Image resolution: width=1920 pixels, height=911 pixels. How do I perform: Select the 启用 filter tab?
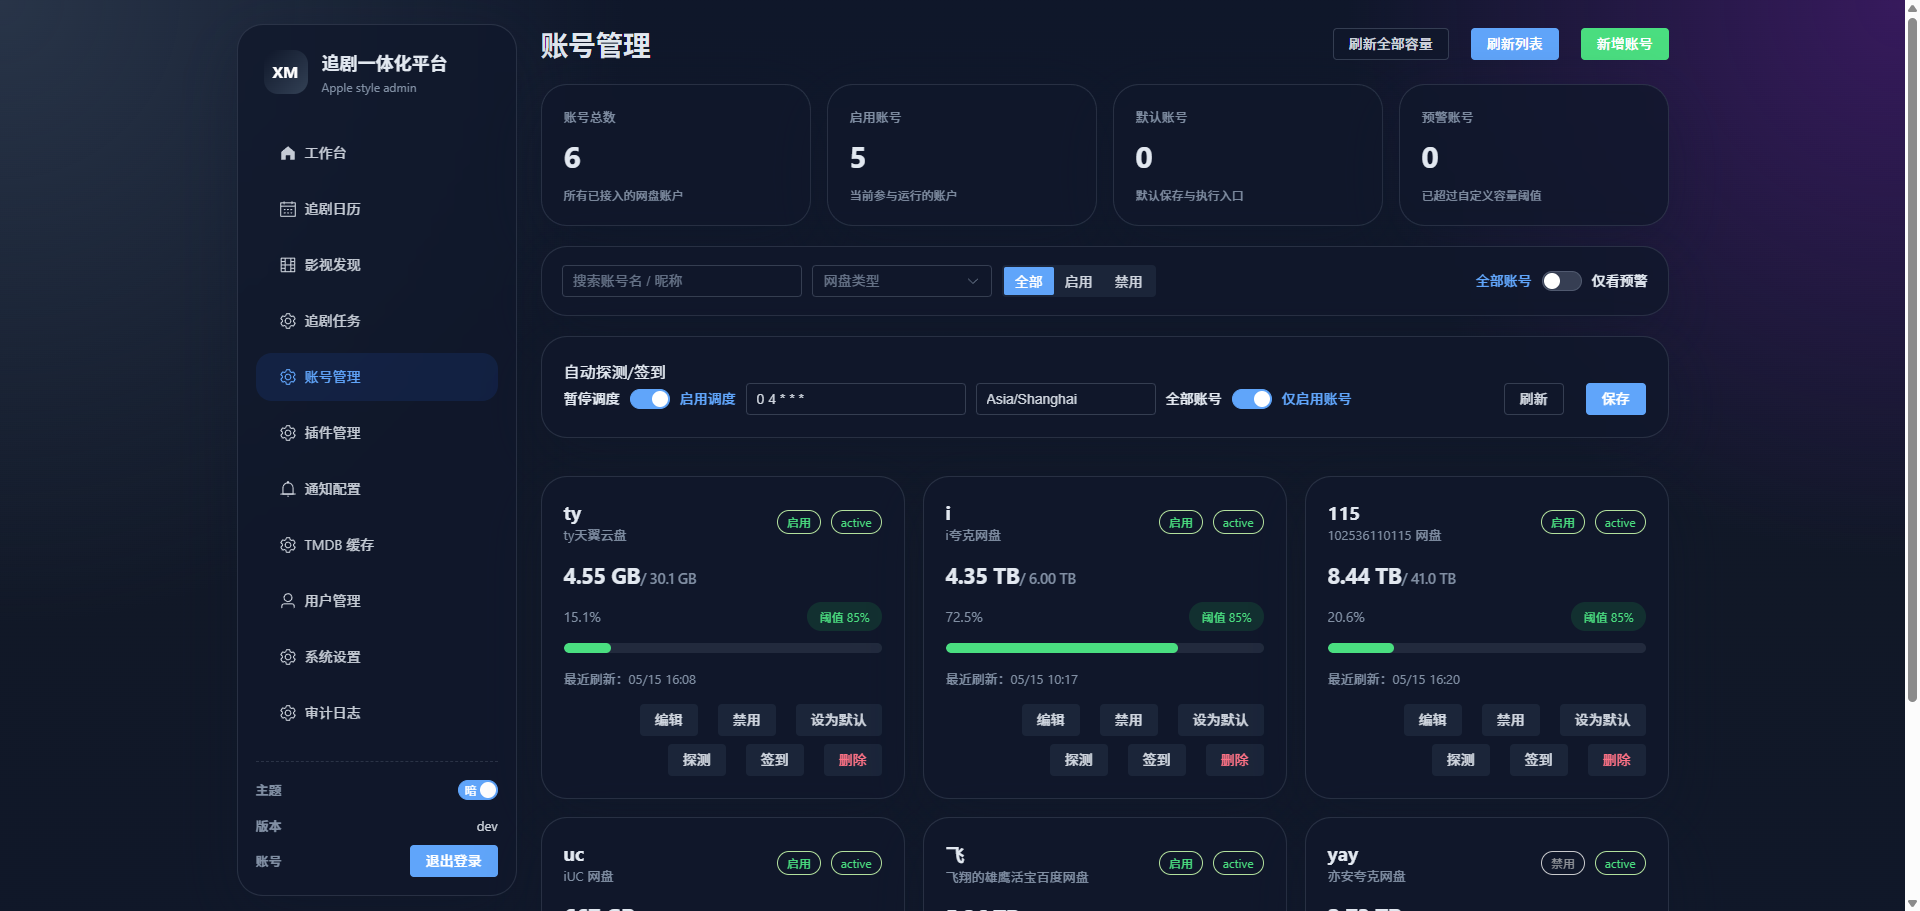(x=1079, y=282)
